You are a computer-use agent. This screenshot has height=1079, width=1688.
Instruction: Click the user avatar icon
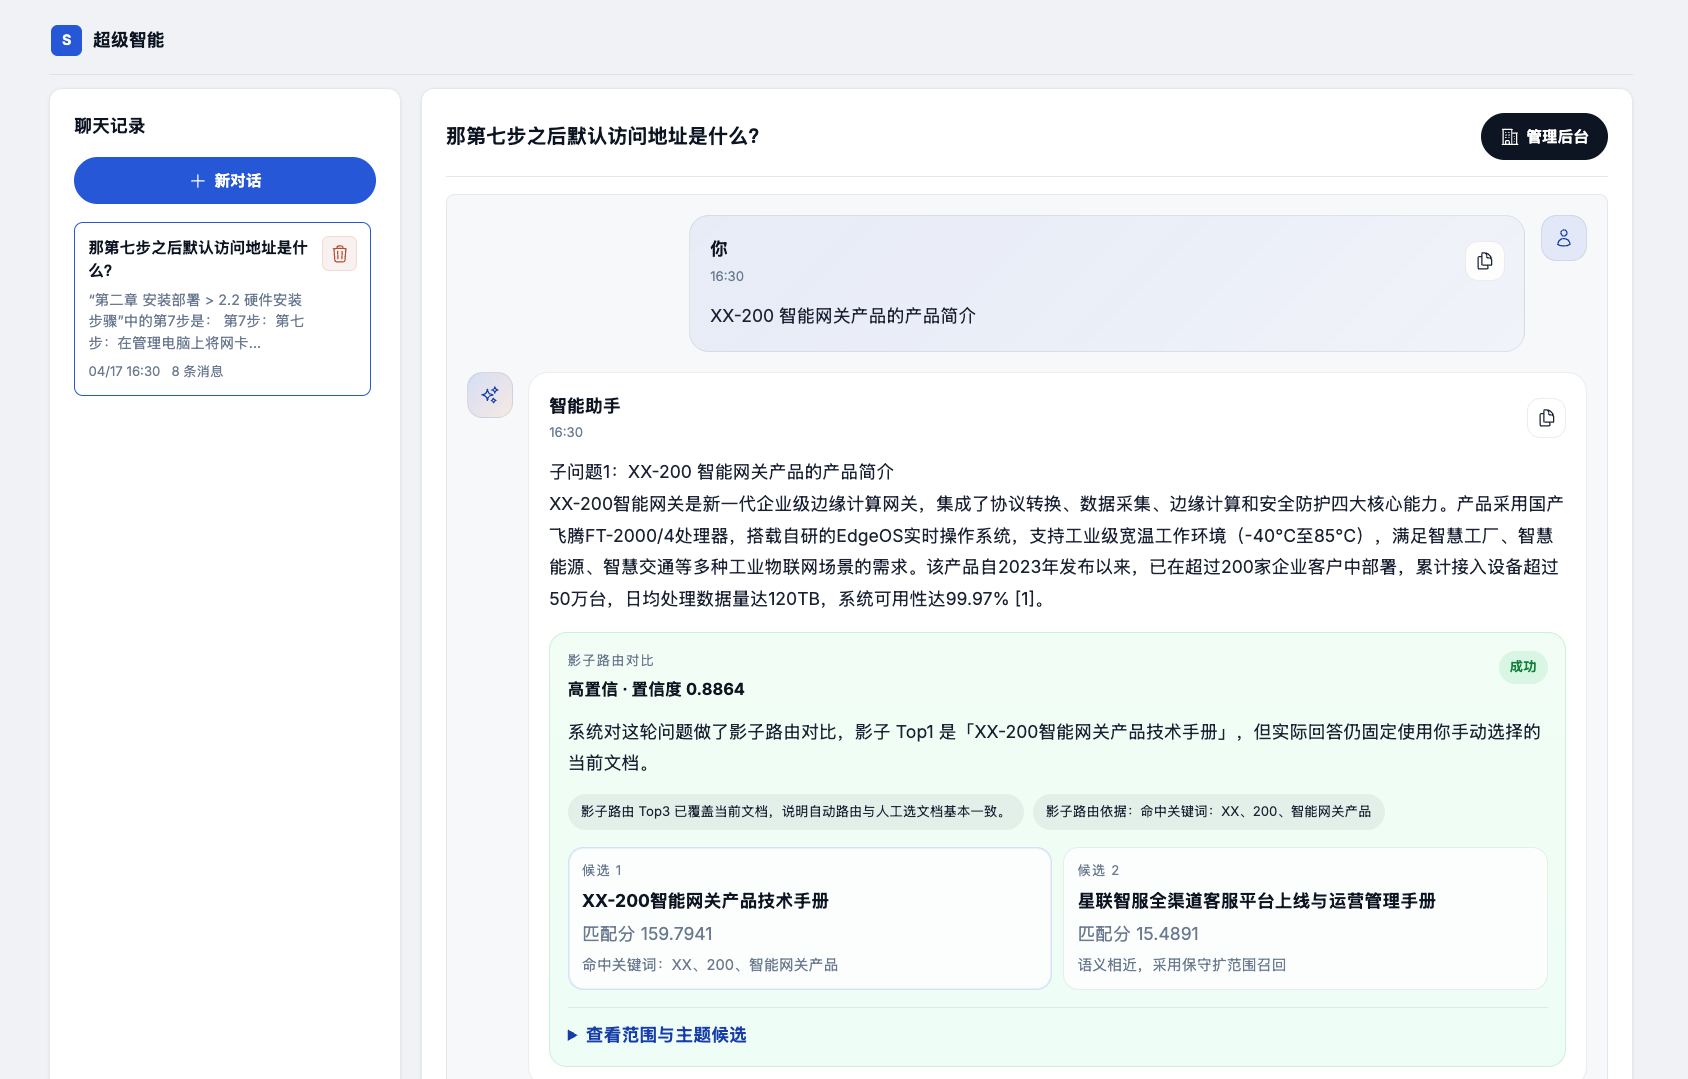click(1563, 238)
